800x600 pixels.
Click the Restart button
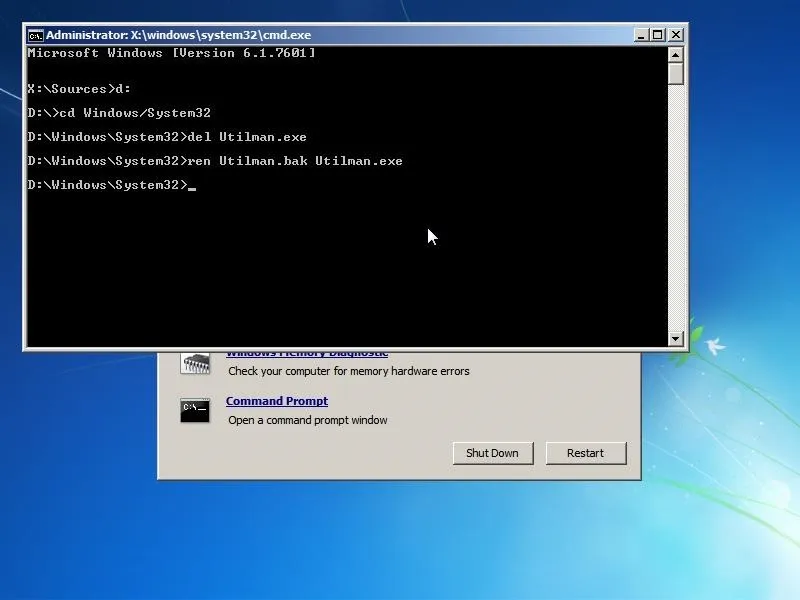[x=586, y=453]
